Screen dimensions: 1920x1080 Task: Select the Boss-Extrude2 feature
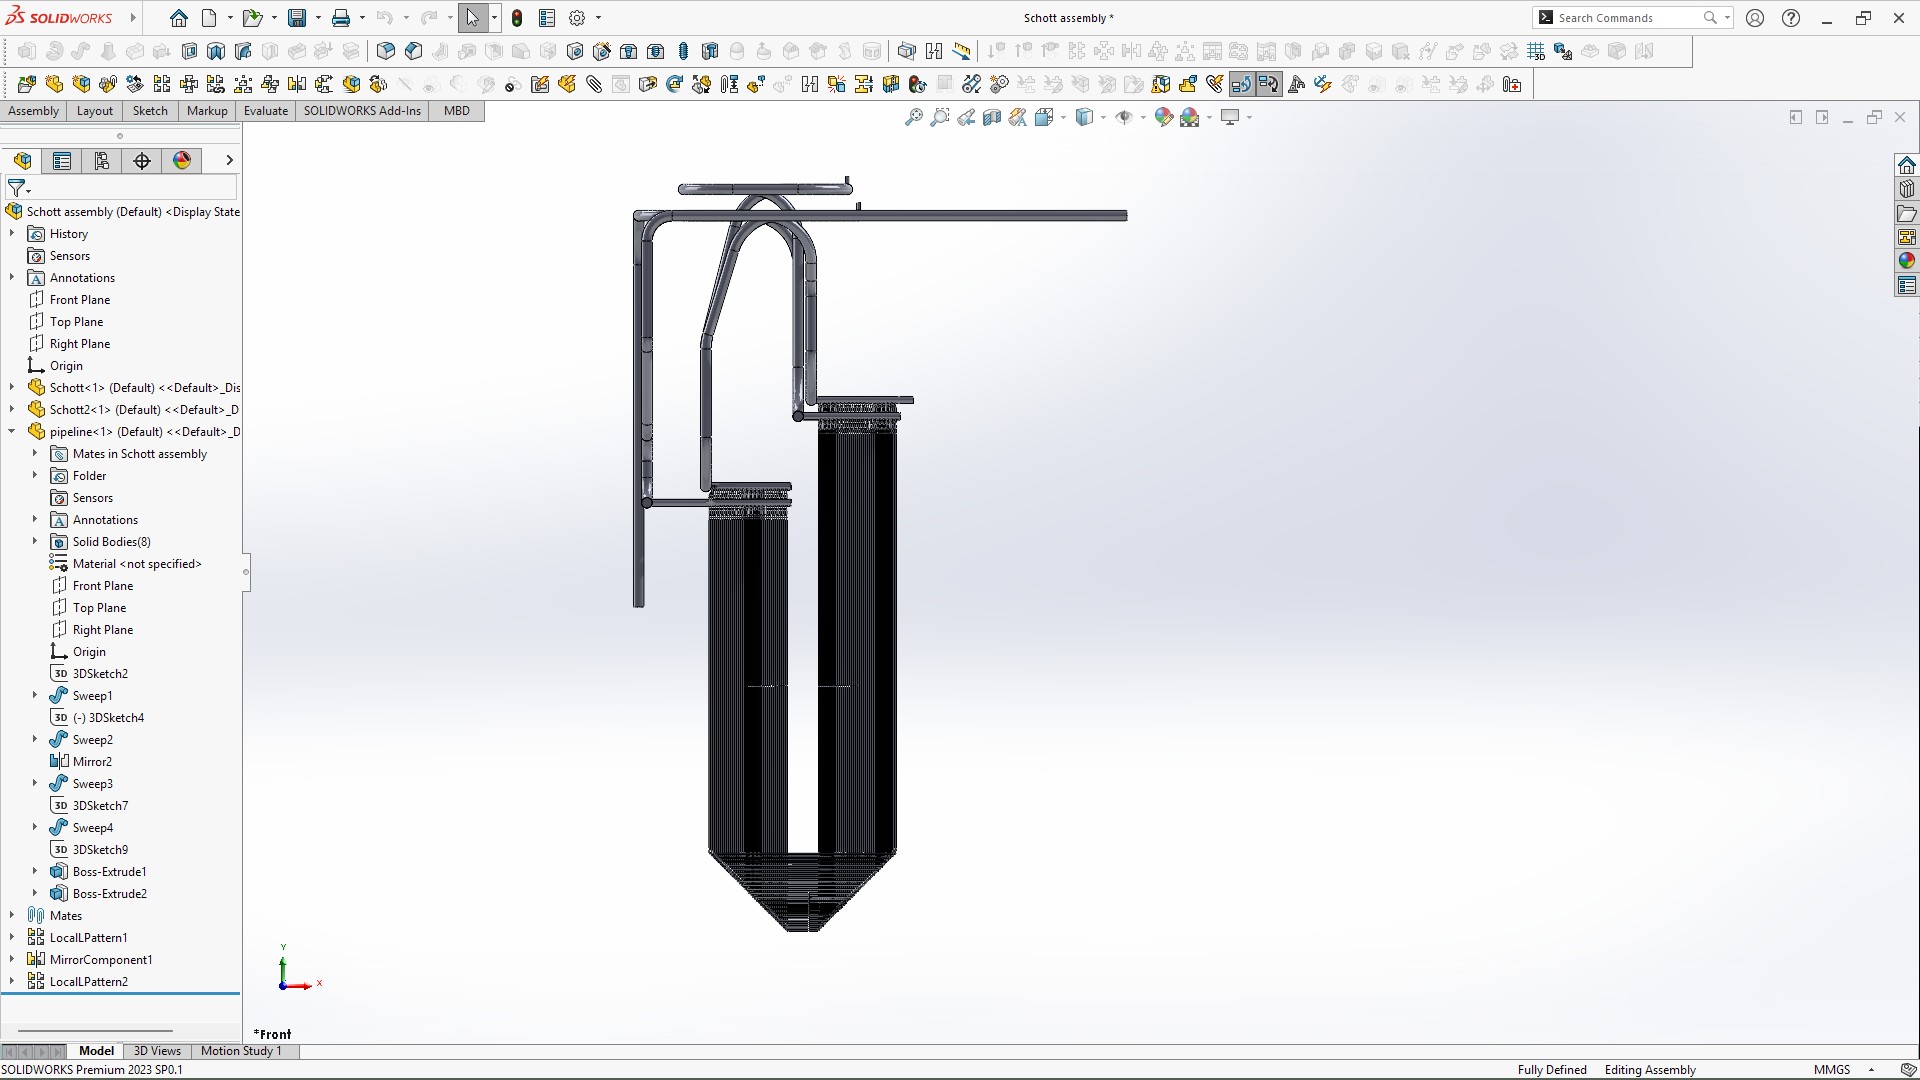click(x=109, y=894)
